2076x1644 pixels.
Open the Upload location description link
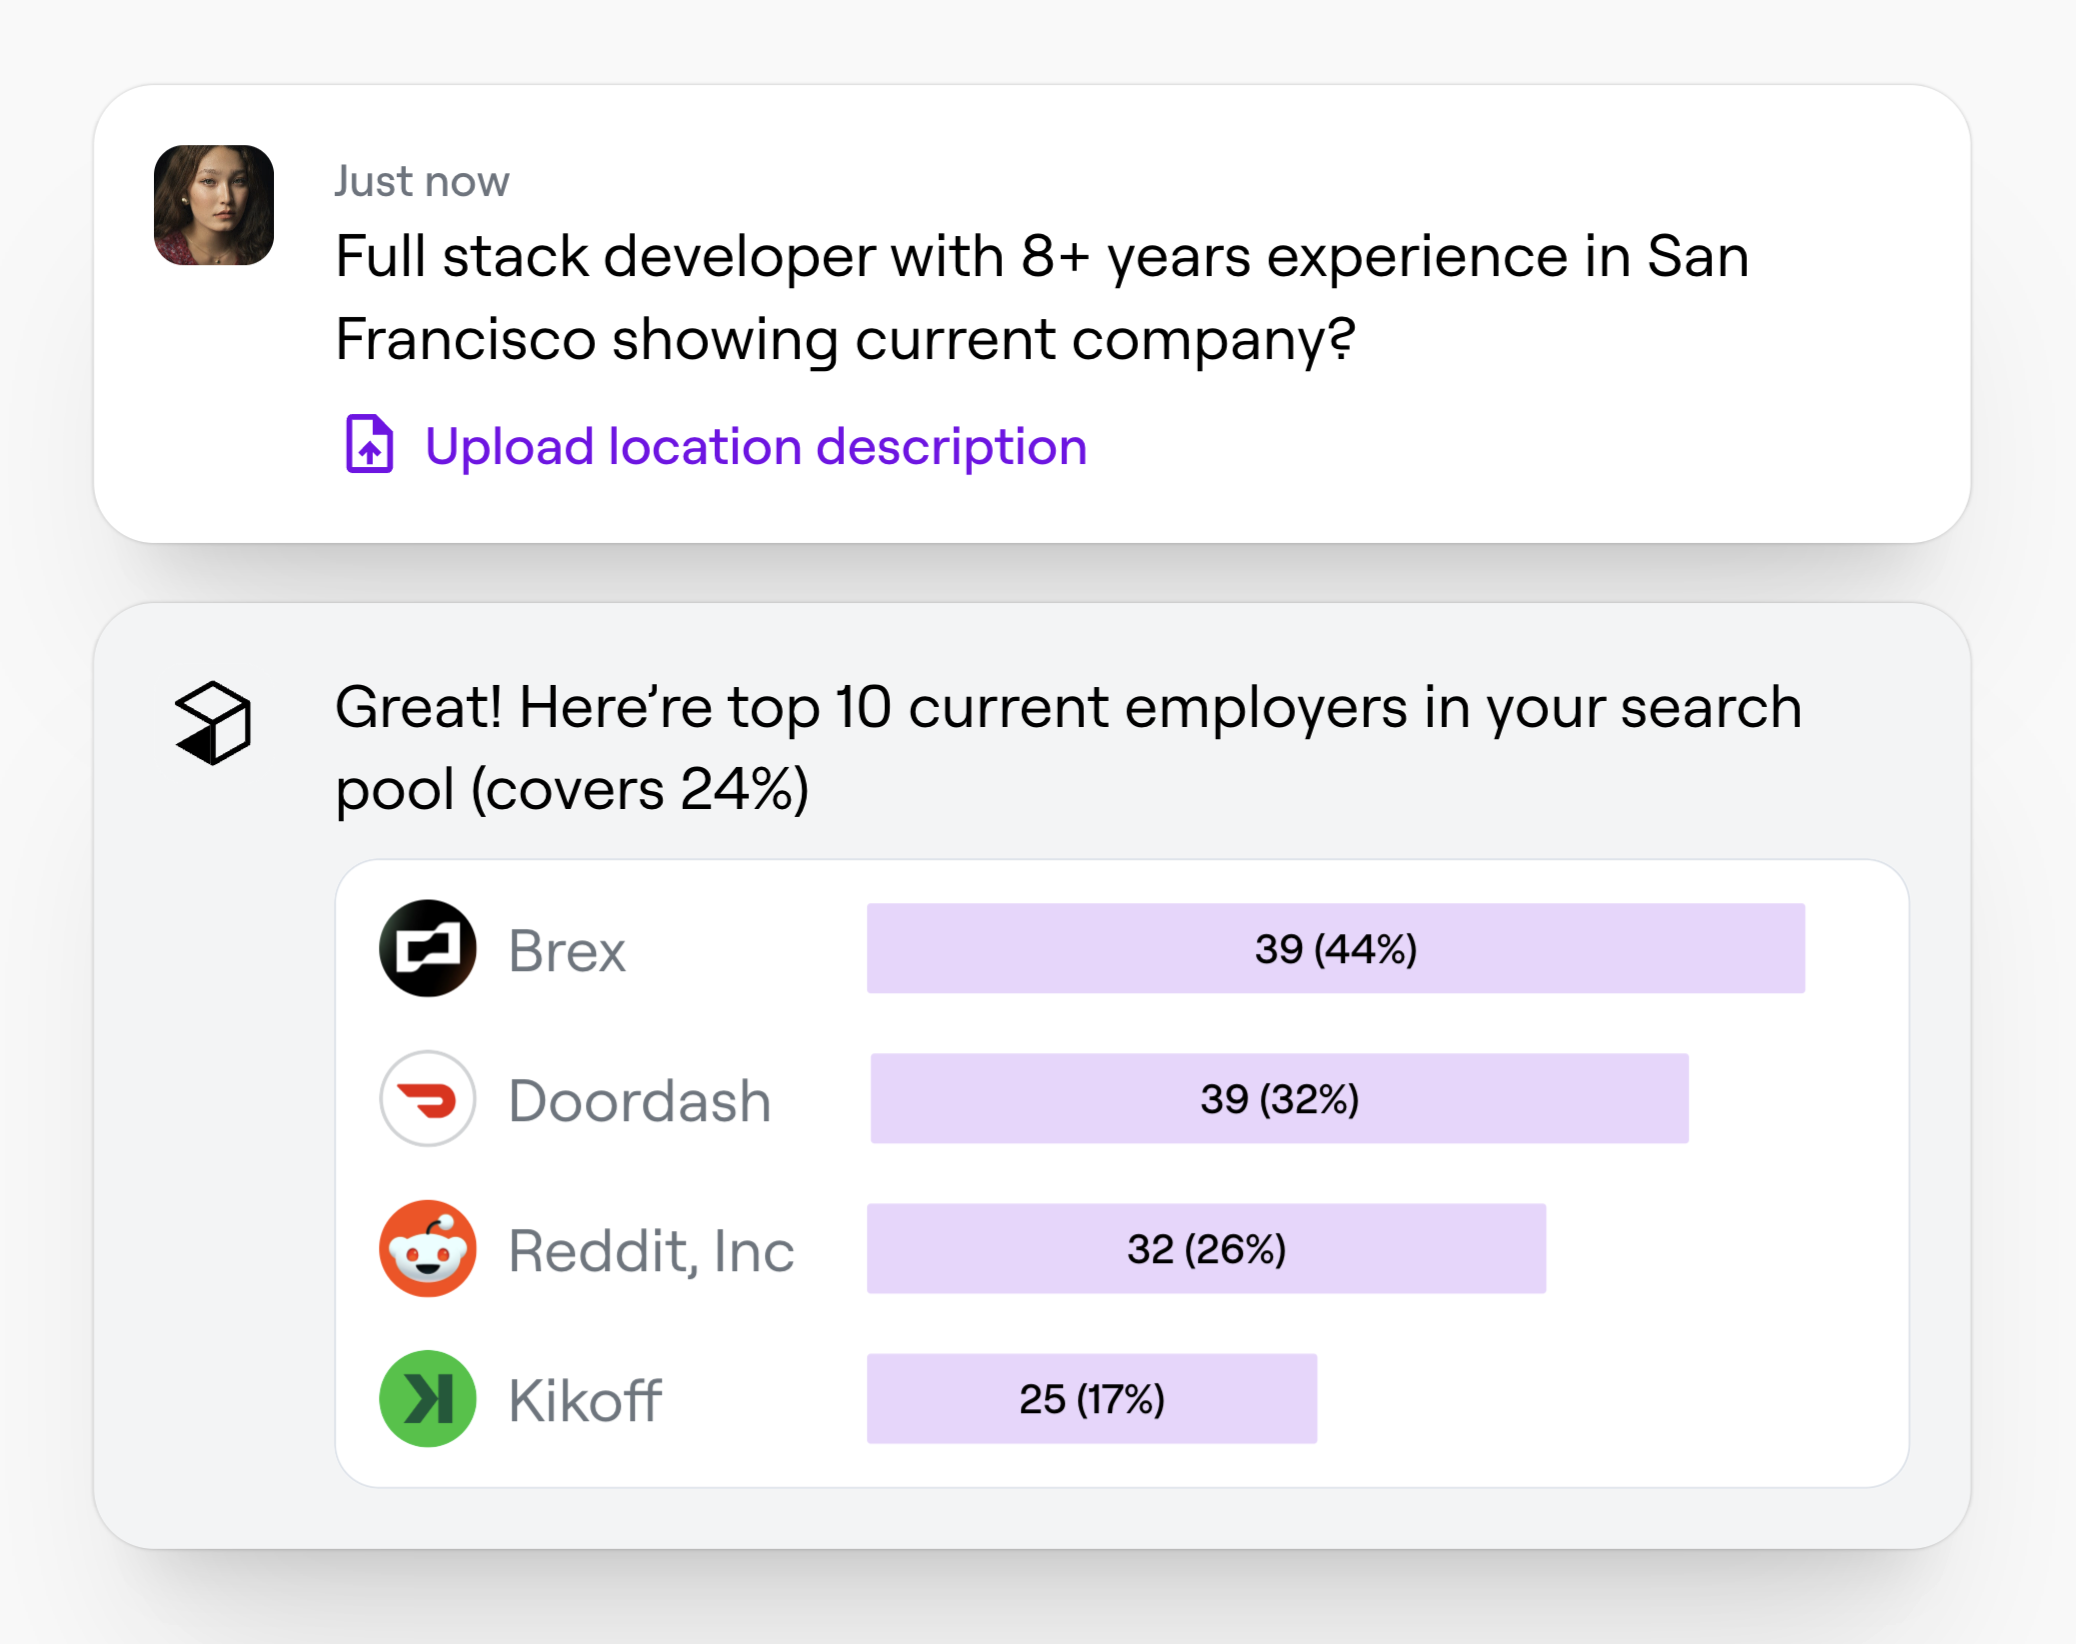755,446
